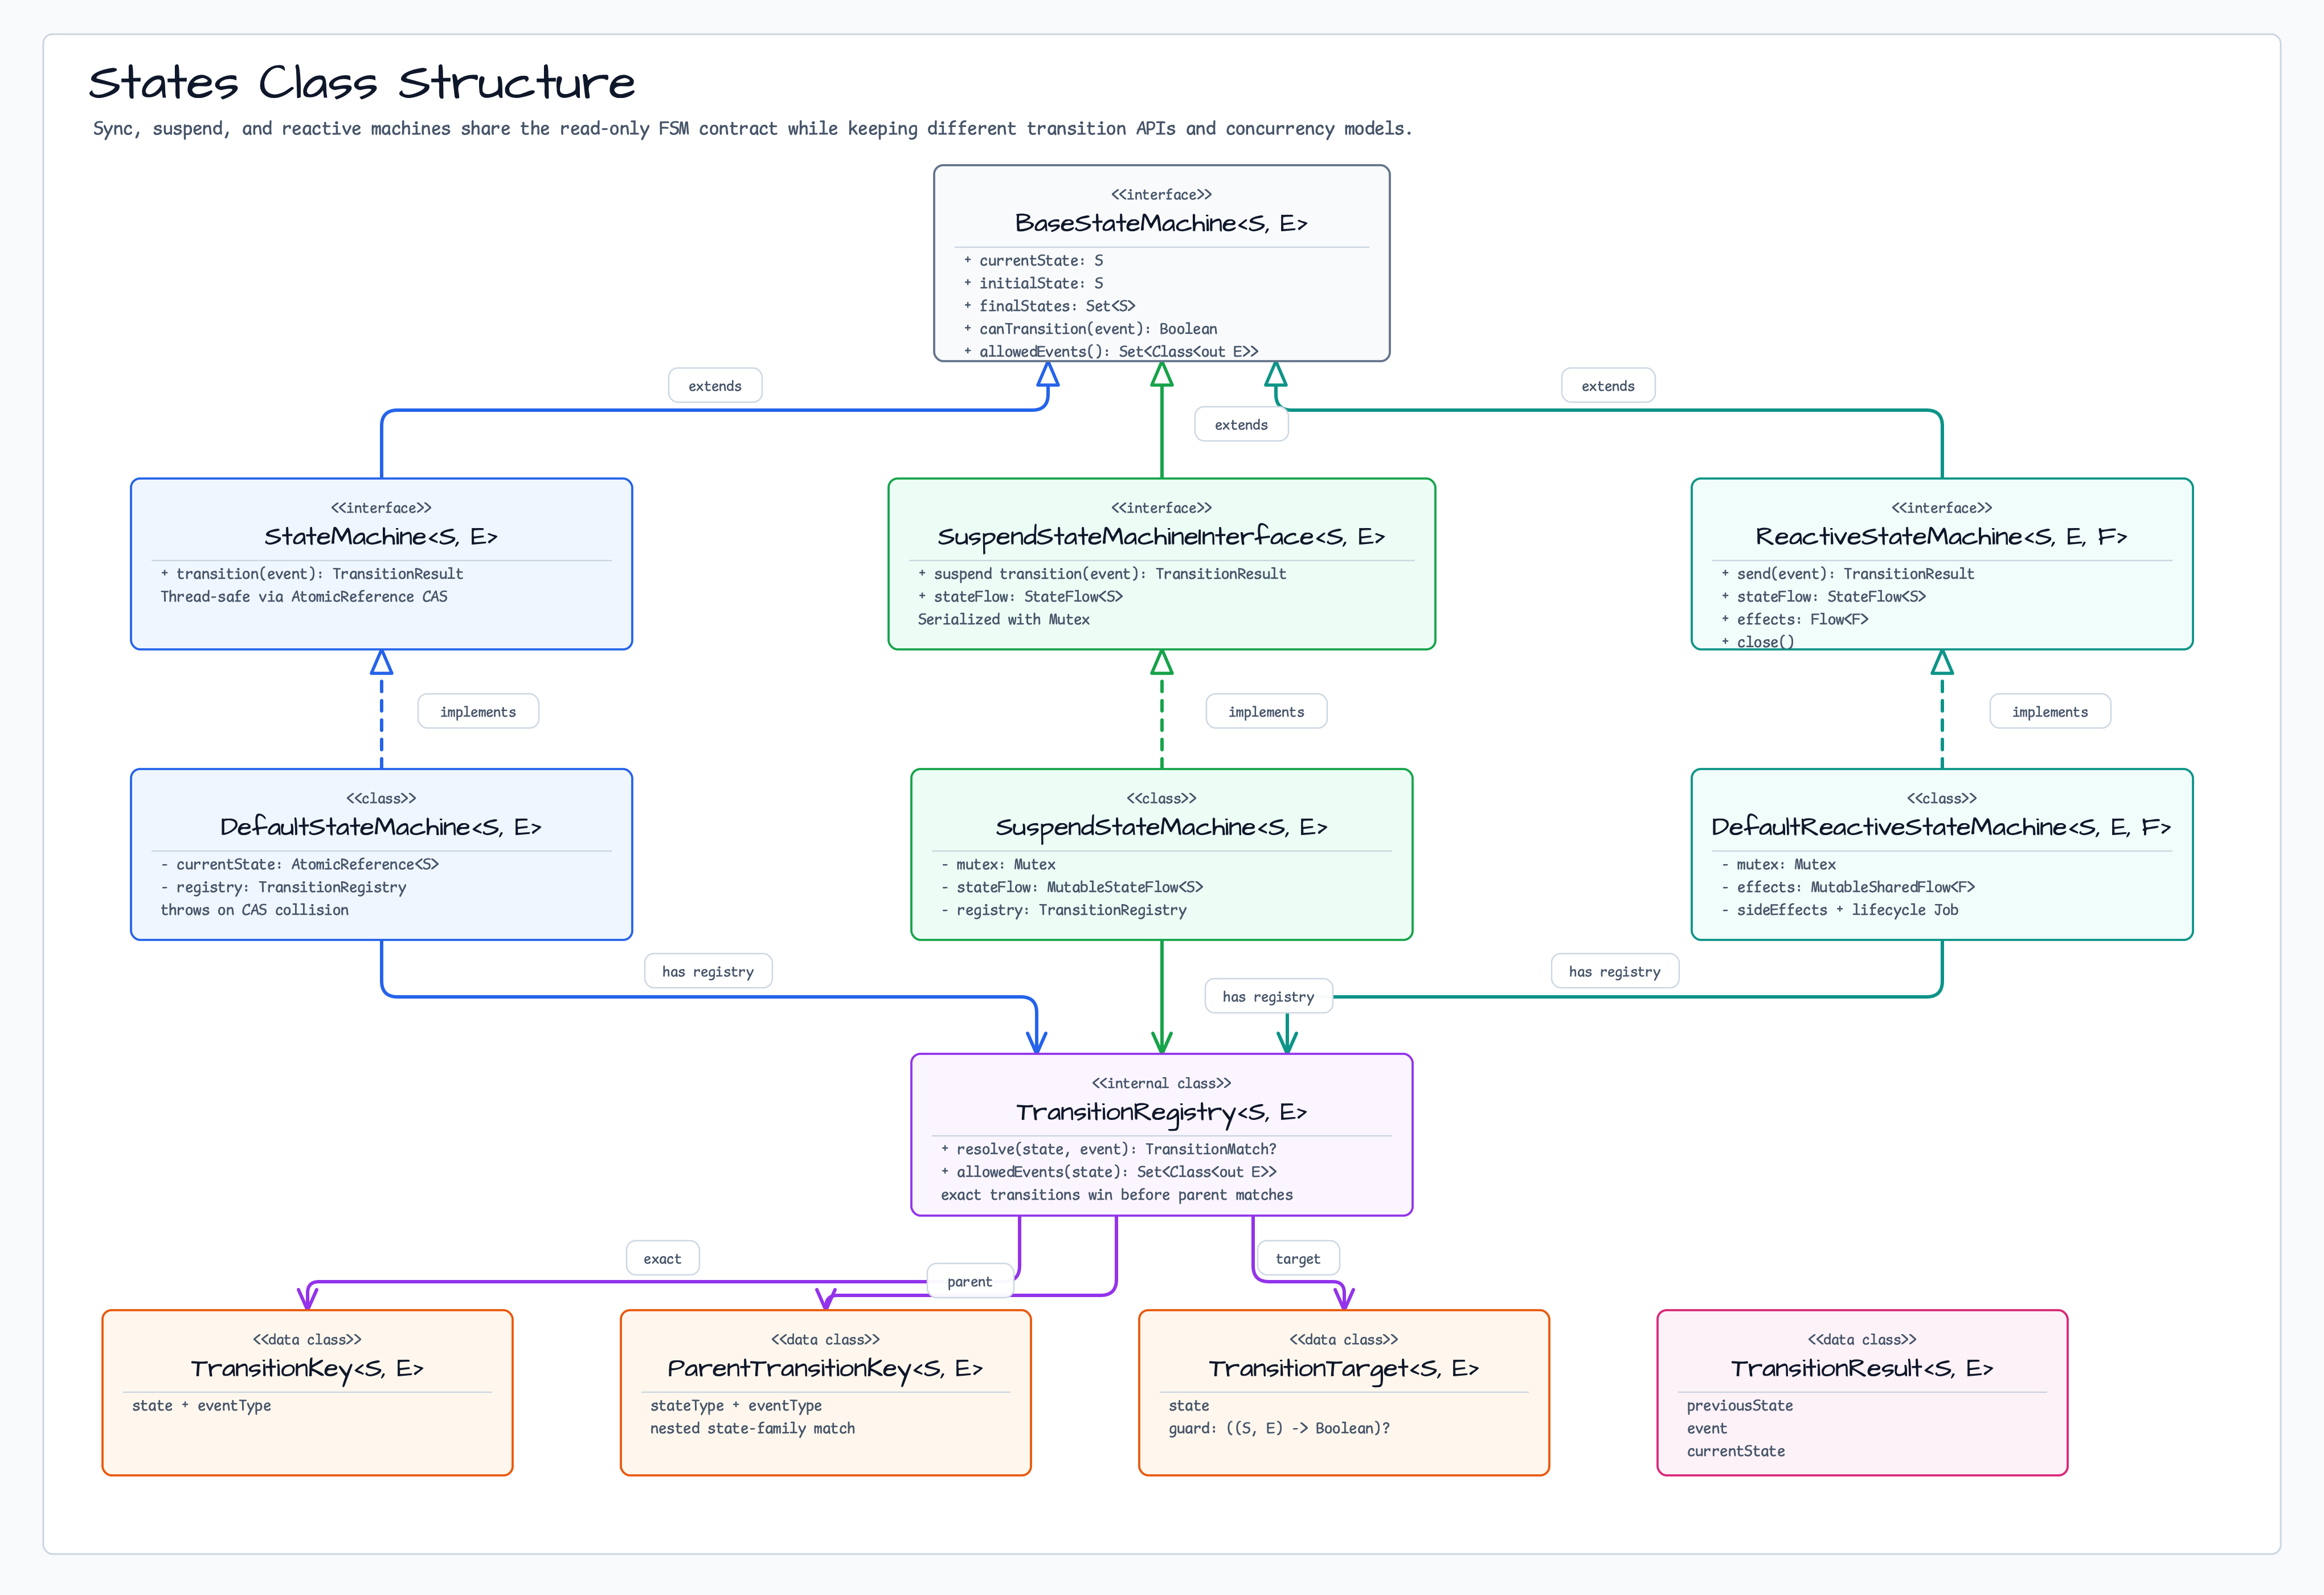Select the SuspendStateMachine<S, E> class title
Viewport: 2324px width, 1595px height.
coord(1161,827)
